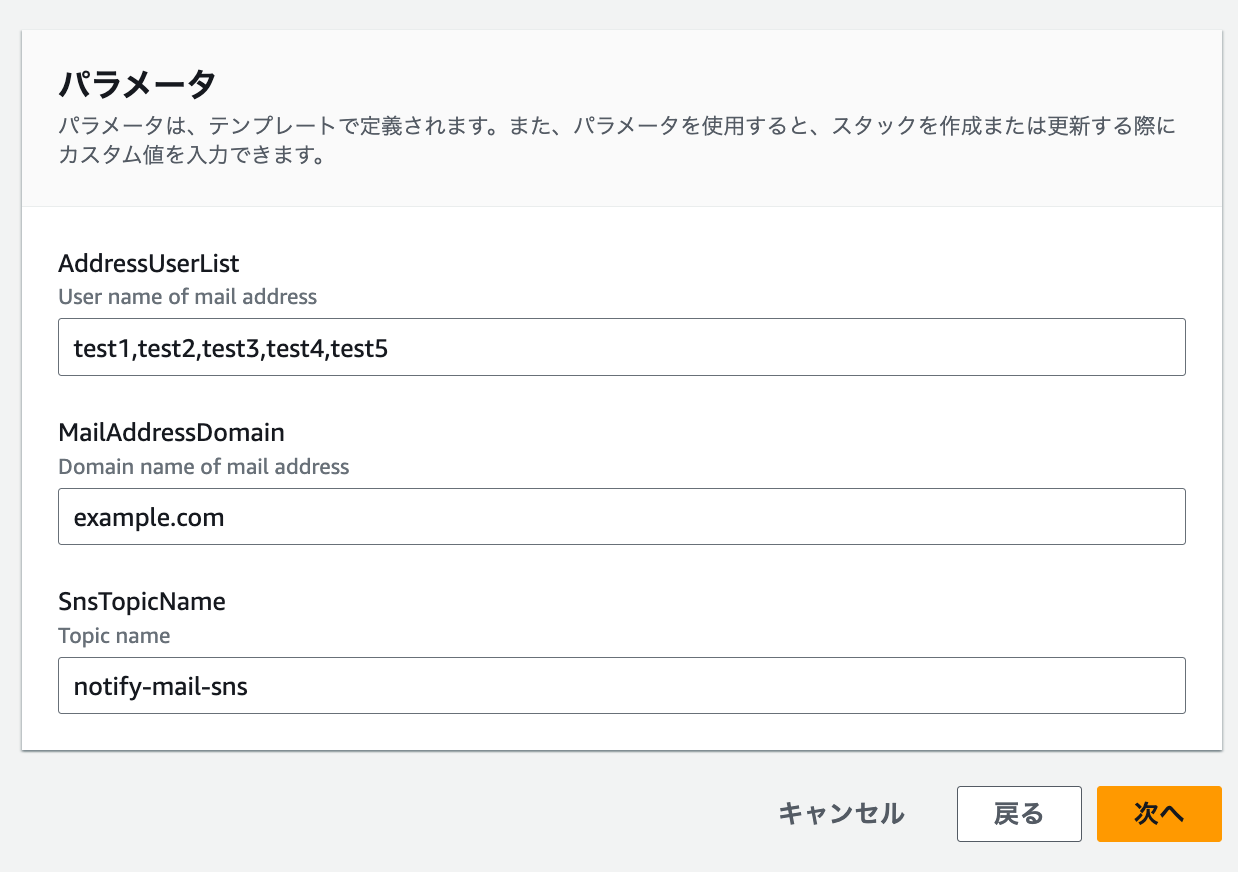
Task: Place cursor in the SnsTopicName field
Action: 620,685
